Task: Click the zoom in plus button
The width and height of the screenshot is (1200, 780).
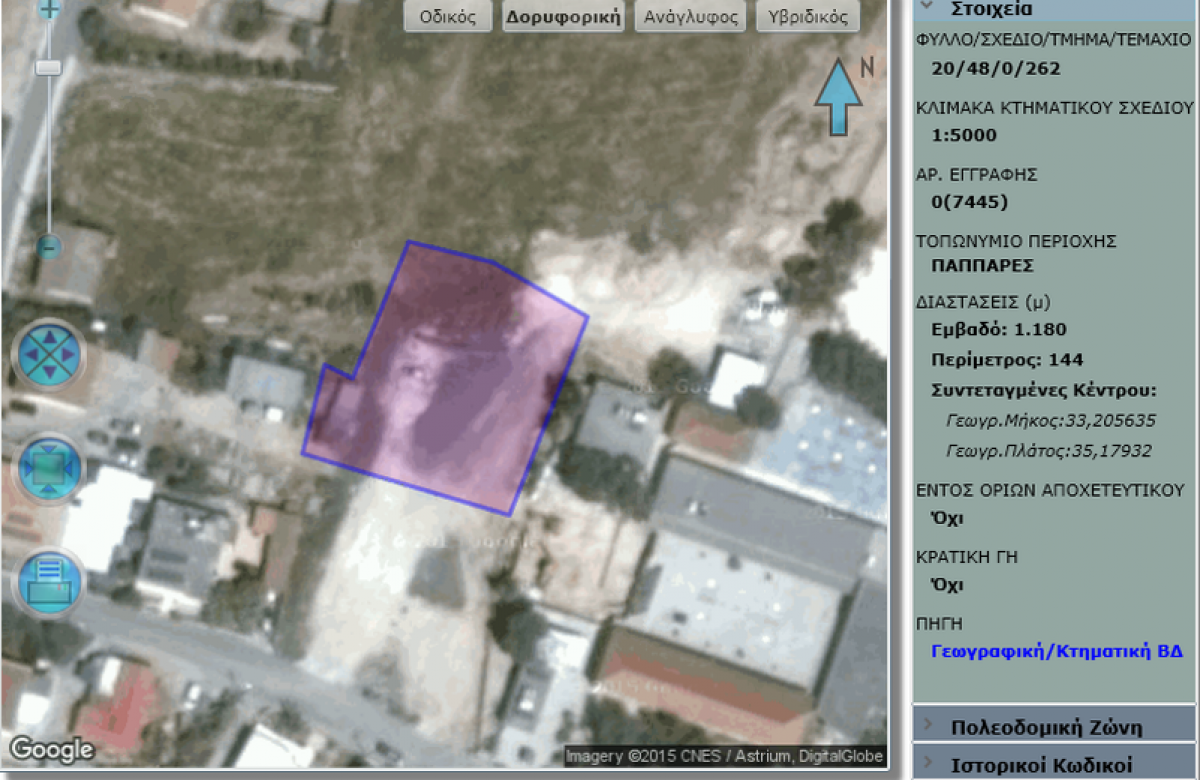Action: (48, 10)
